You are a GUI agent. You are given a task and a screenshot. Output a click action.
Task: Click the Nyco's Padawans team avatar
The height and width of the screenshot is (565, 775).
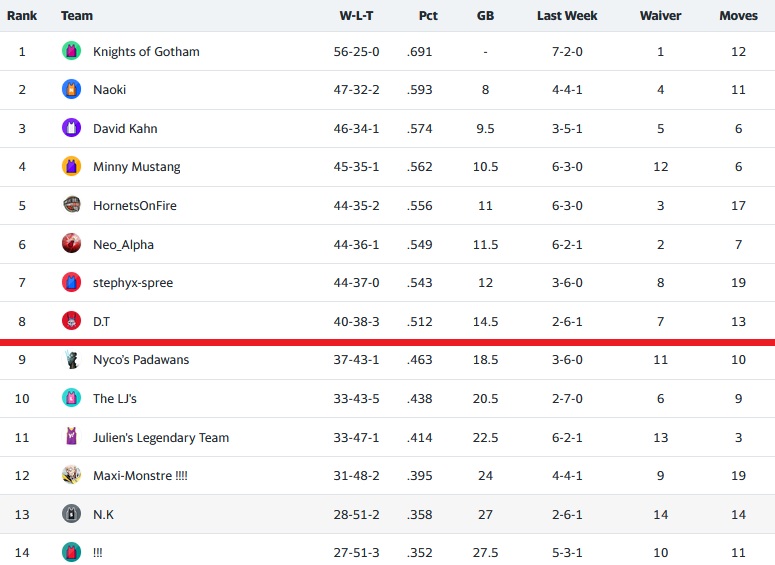(71, 360)
